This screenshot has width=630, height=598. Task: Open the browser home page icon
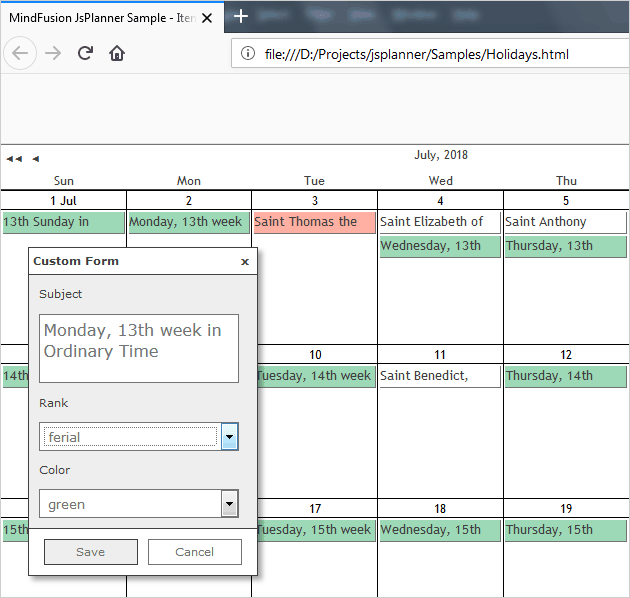tap(117, 53)
